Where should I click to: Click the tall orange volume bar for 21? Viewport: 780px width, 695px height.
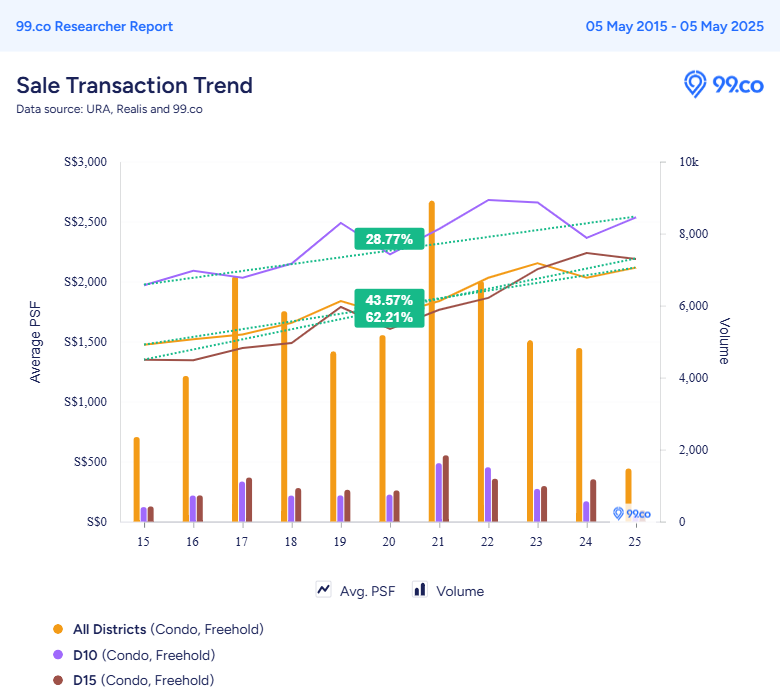[x=432, y=361]
